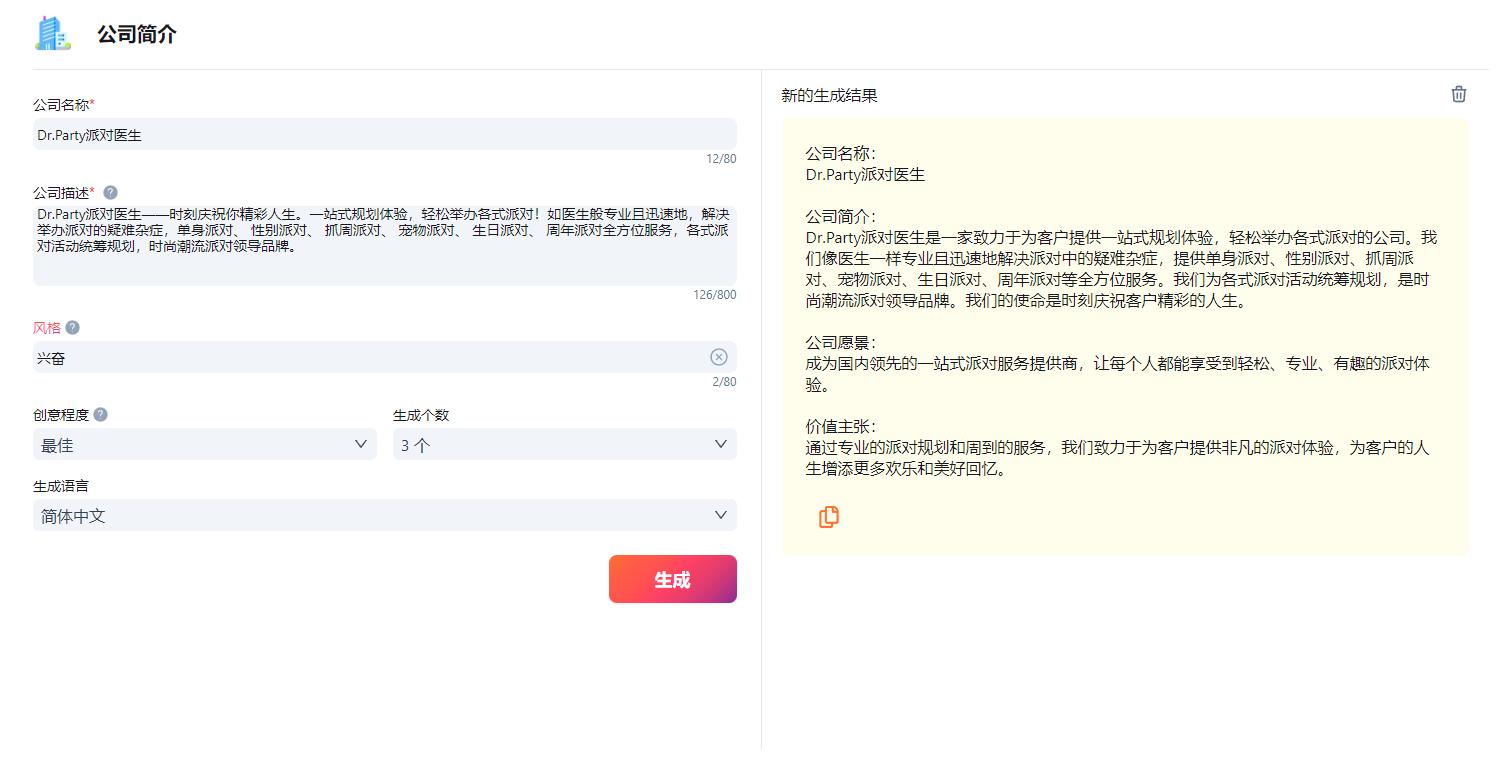The height and width of the screenshot is (758, 1501).
Task: Show help tooltip next to 公司描述
Action: tap(110, 192)
